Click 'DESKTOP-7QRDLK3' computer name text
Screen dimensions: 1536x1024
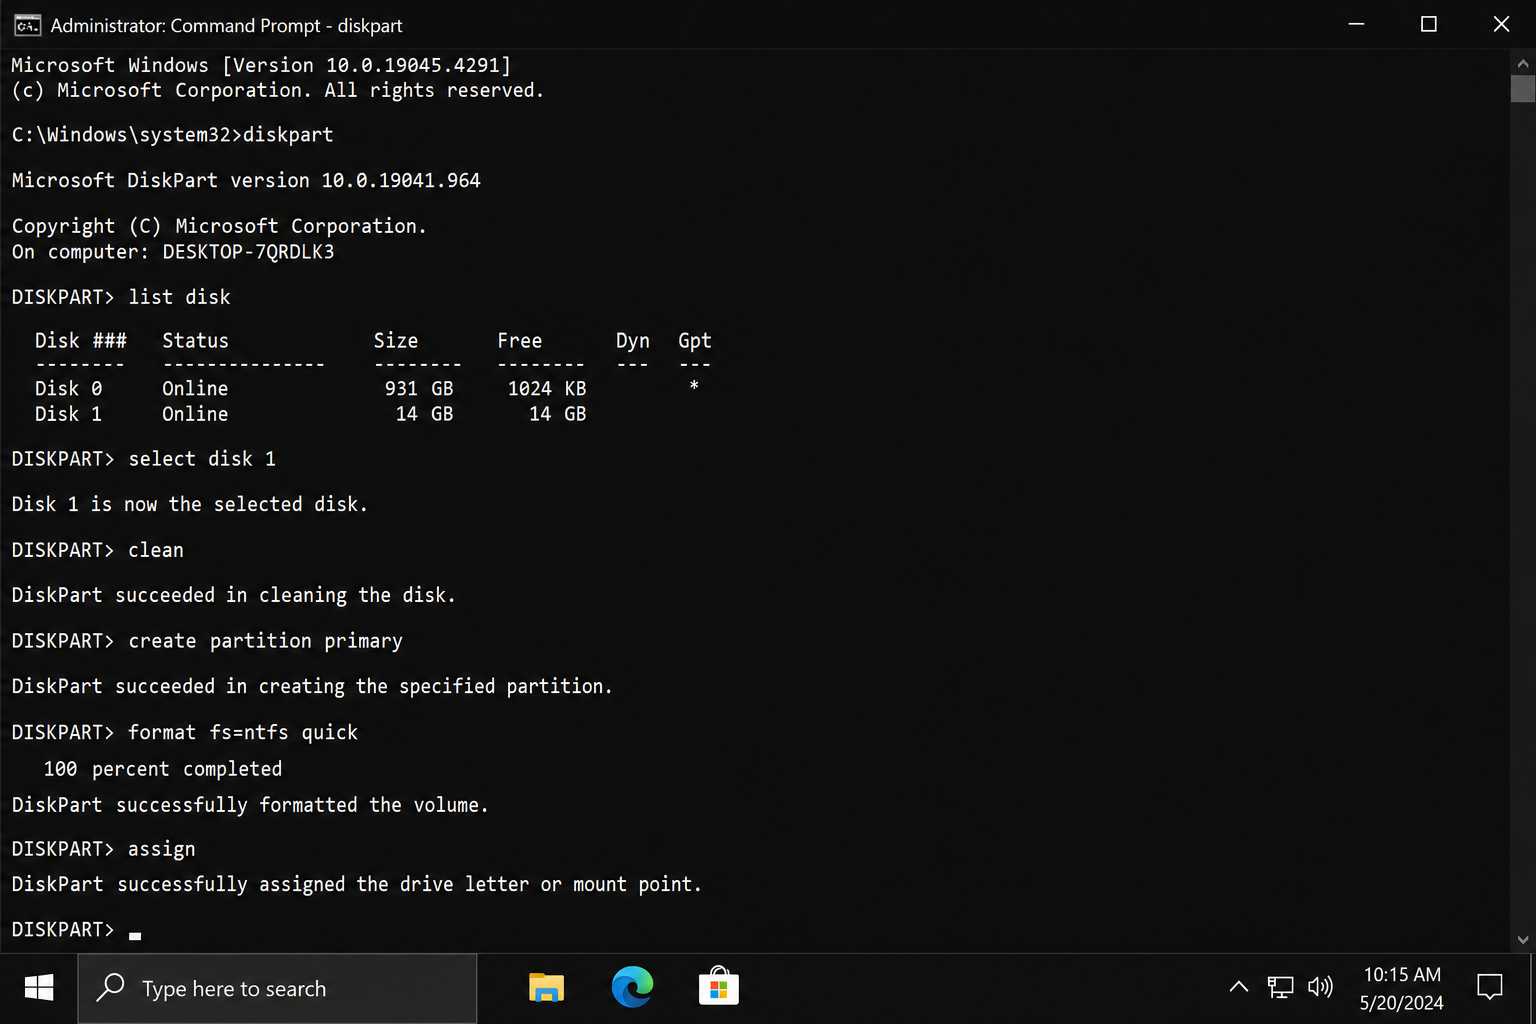coord(249,252)
